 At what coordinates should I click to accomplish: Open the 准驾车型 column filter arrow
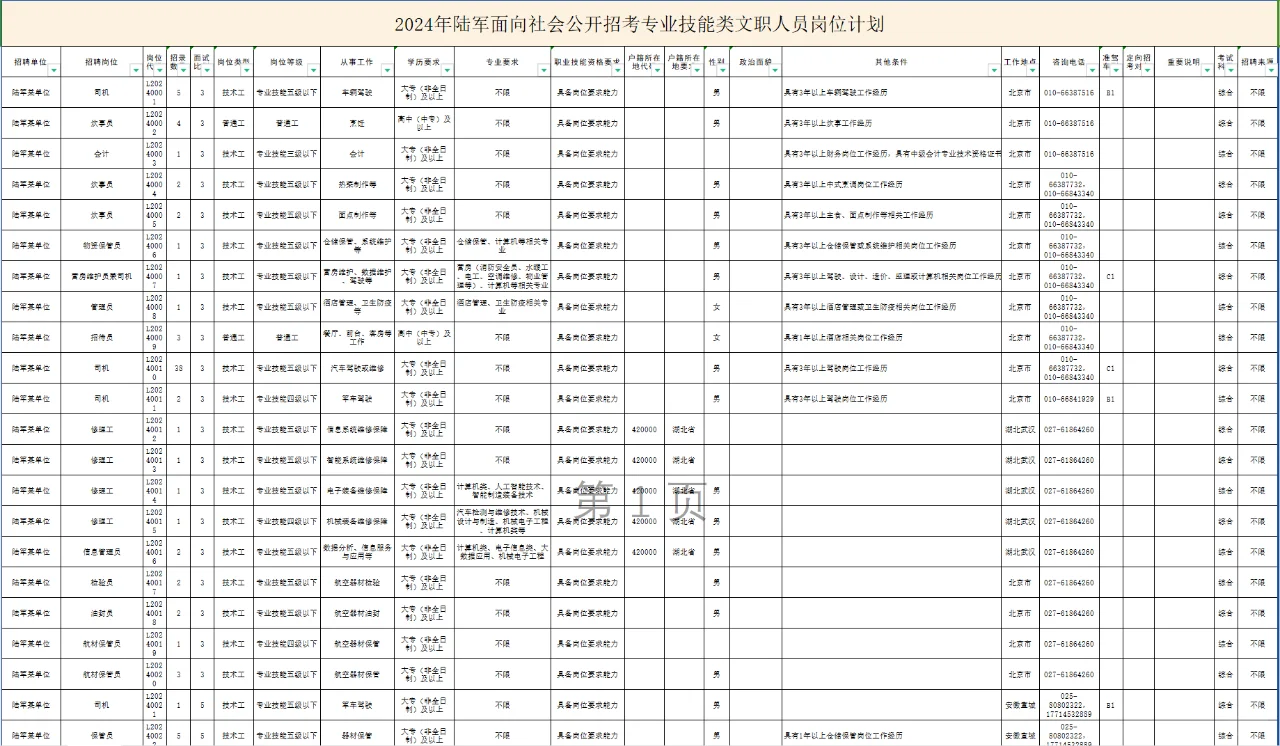(x=1117, y=71)
